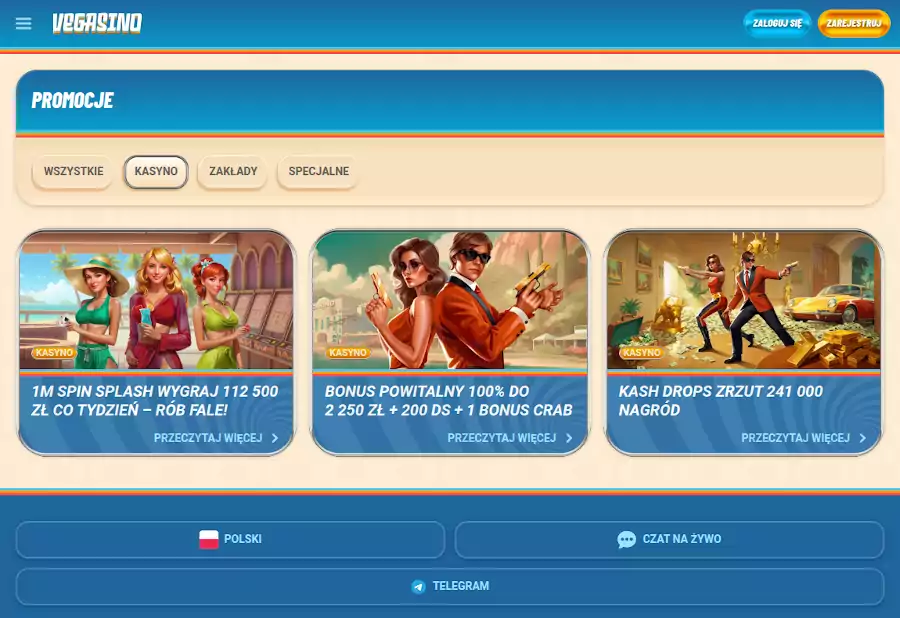Click the Telegram paper plane icon
The image size is (900, 618).
tap(419, 586)
